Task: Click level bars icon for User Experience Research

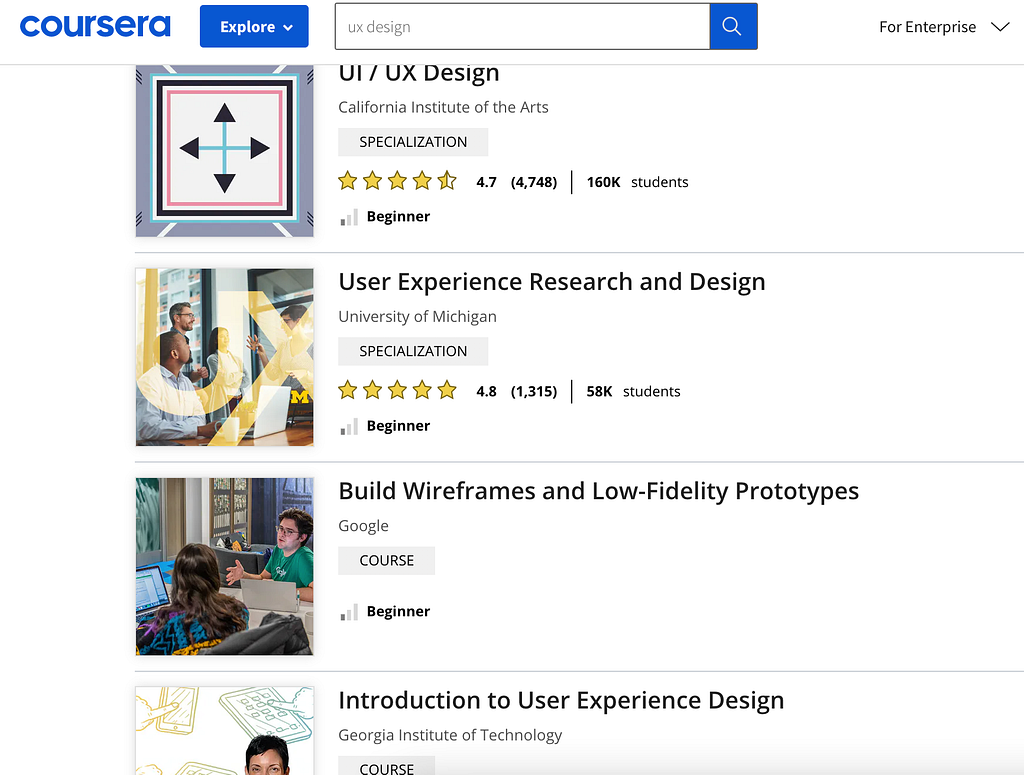Action: pyautogui.click(x=349, y=426)
